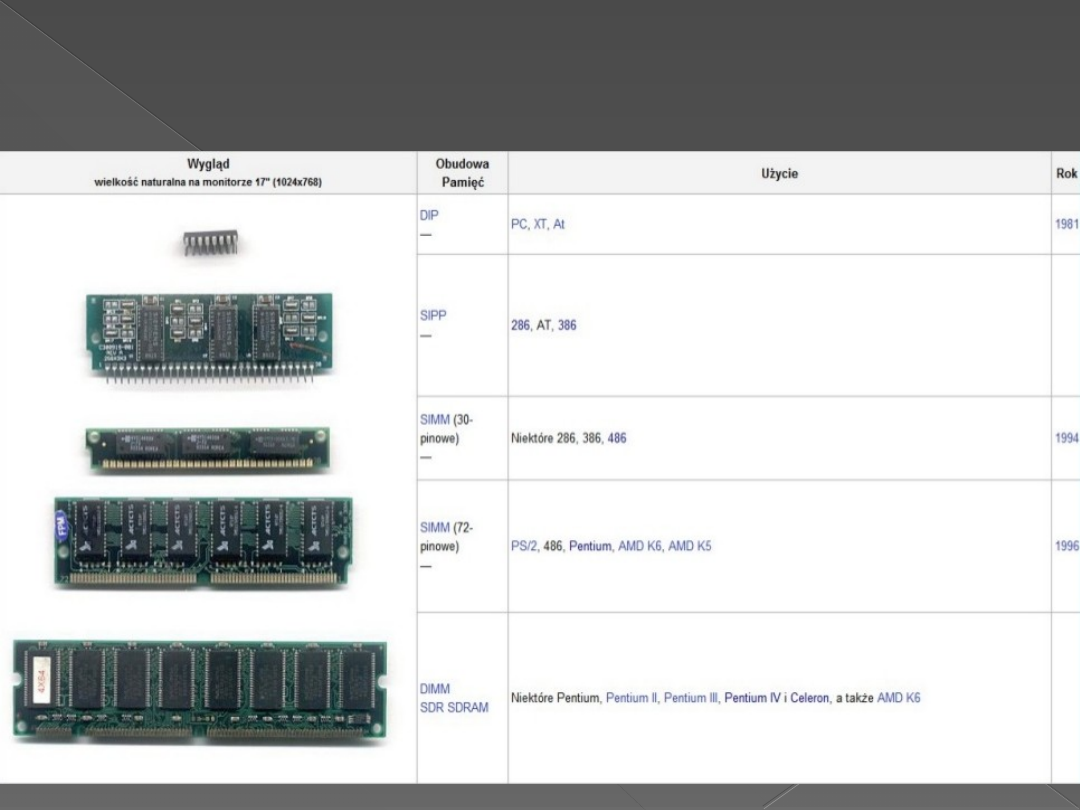Open the year 1996 link
The image size is (1080, 810).
pyautogui.click(x=1066, y=546)
